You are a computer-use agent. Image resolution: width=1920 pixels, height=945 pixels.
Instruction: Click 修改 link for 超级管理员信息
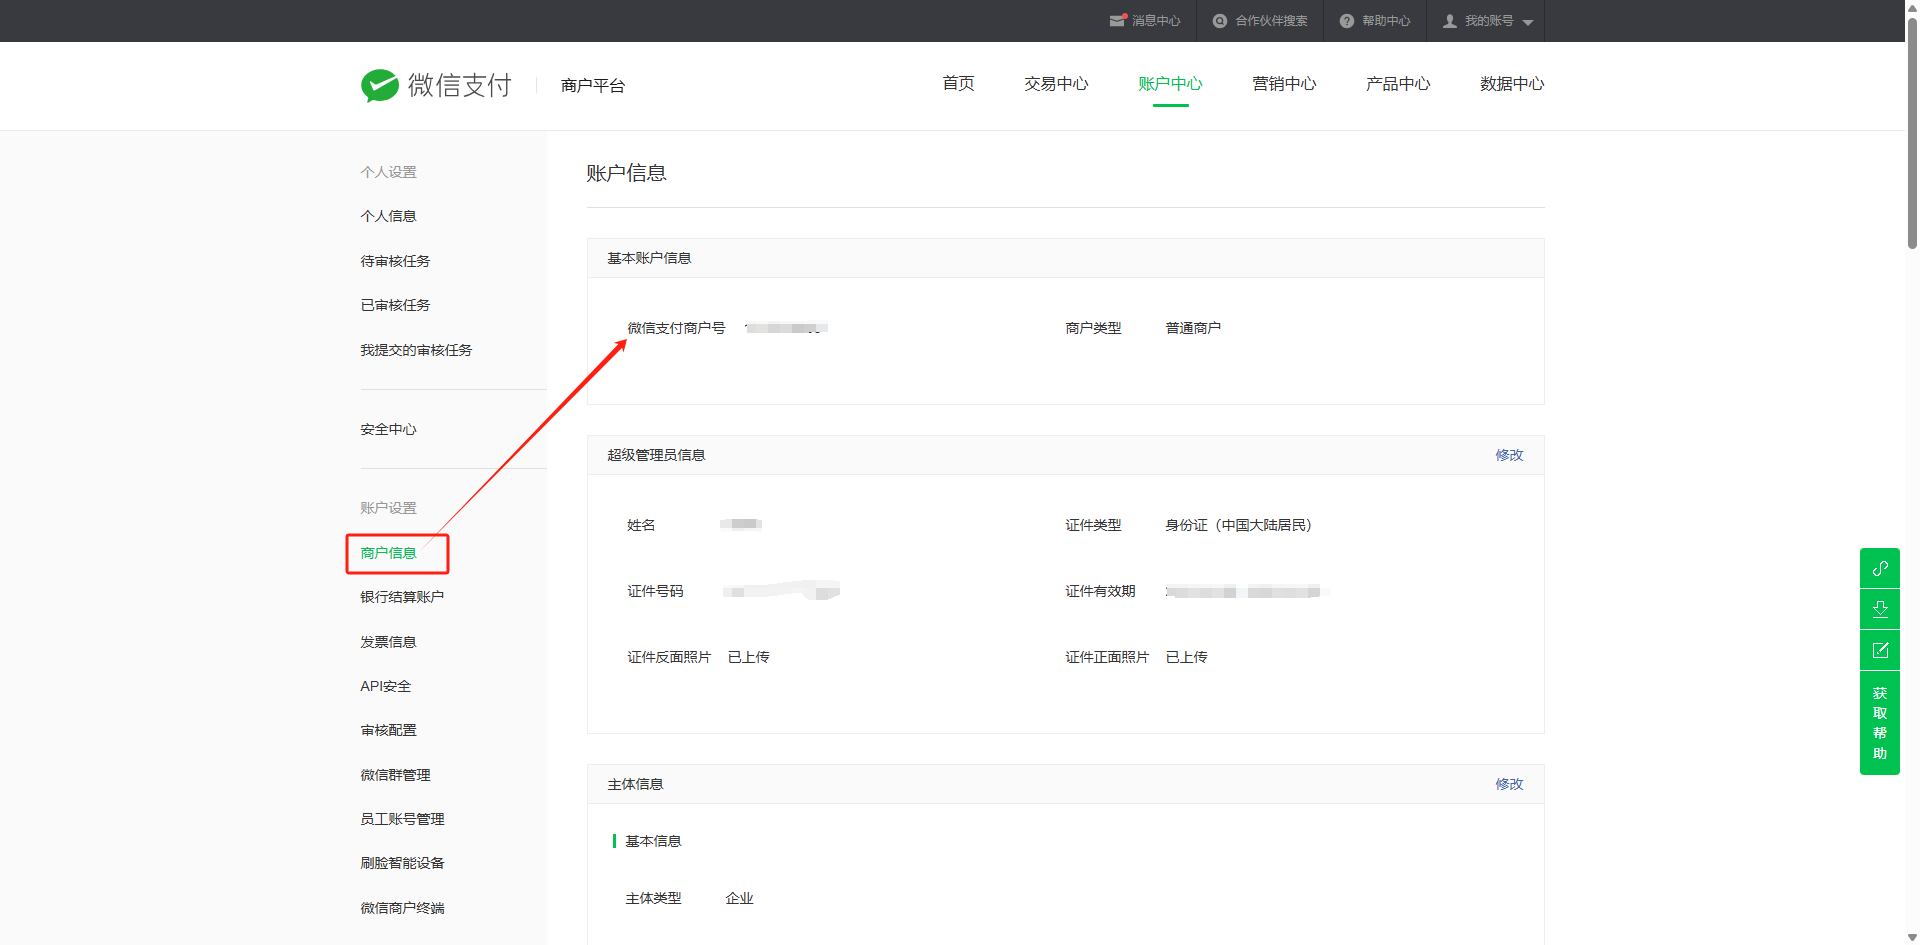1508,455
